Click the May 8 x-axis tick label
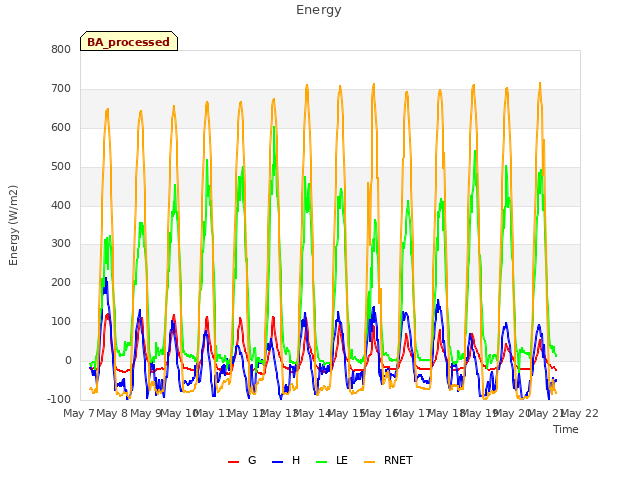 tap(112, 413)
